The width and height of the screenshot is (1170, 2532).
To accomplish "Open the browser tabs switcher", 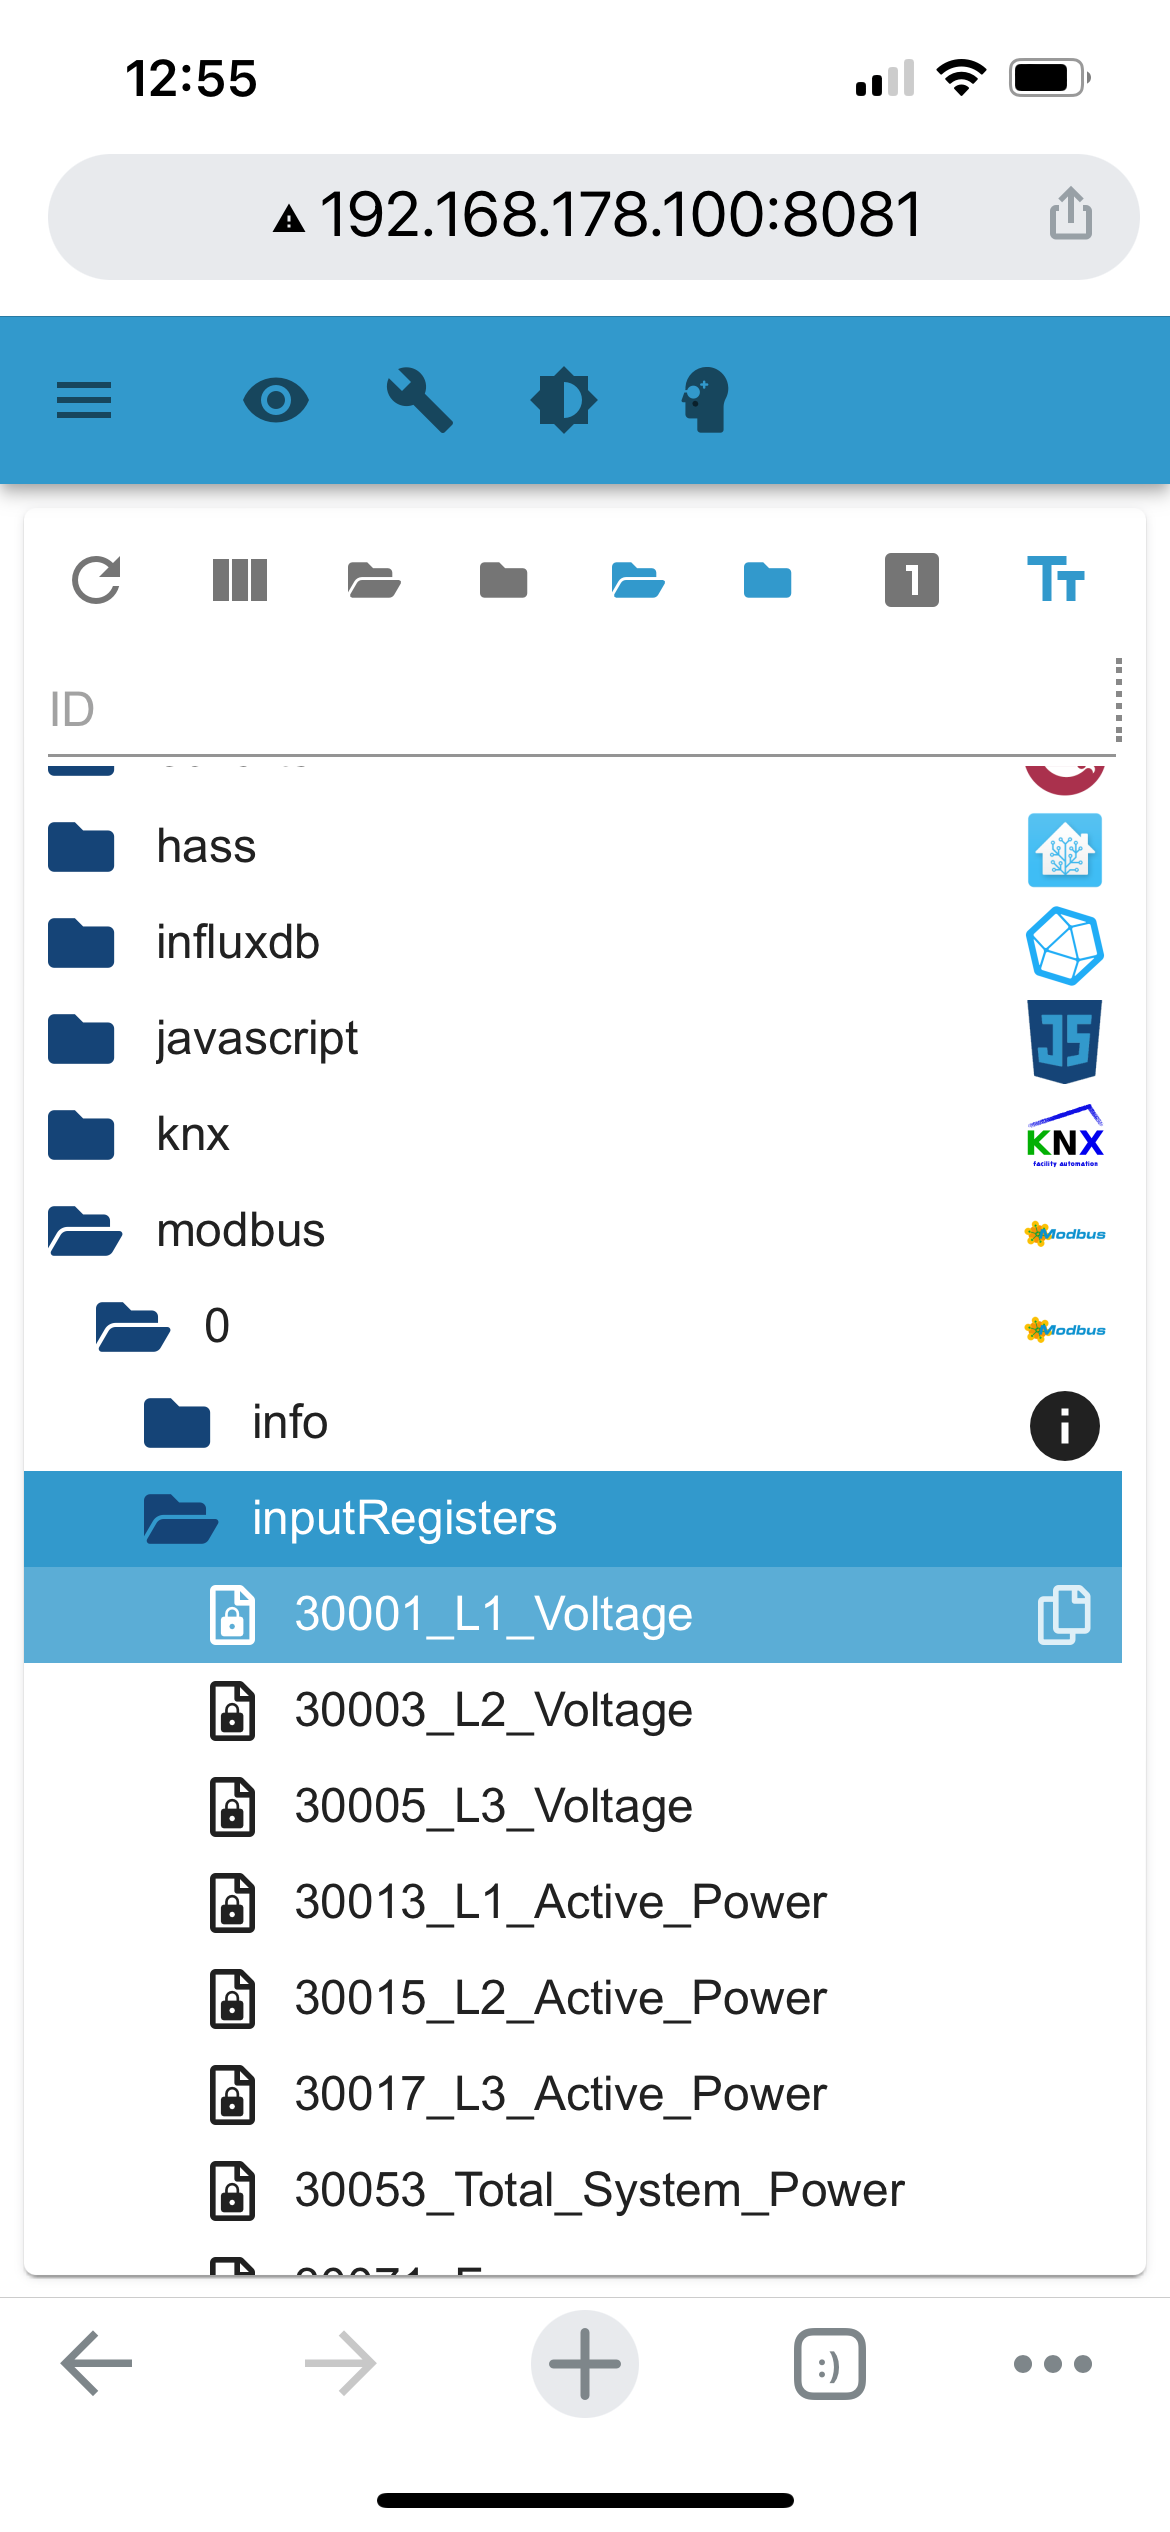I will 830,2364.
